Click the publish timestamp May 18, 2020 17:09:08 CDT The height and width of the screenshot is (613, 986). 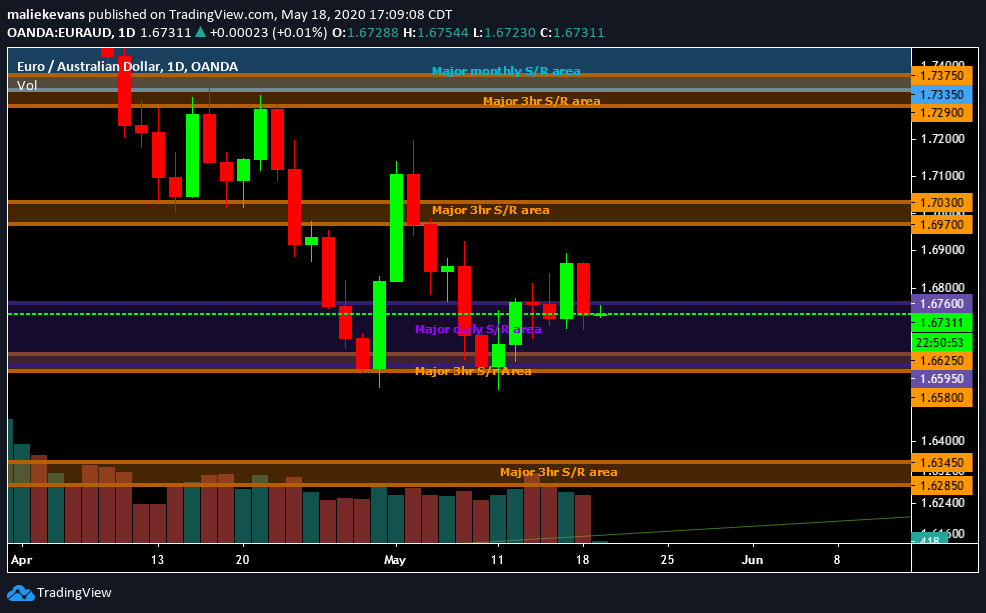coord(367,14)
